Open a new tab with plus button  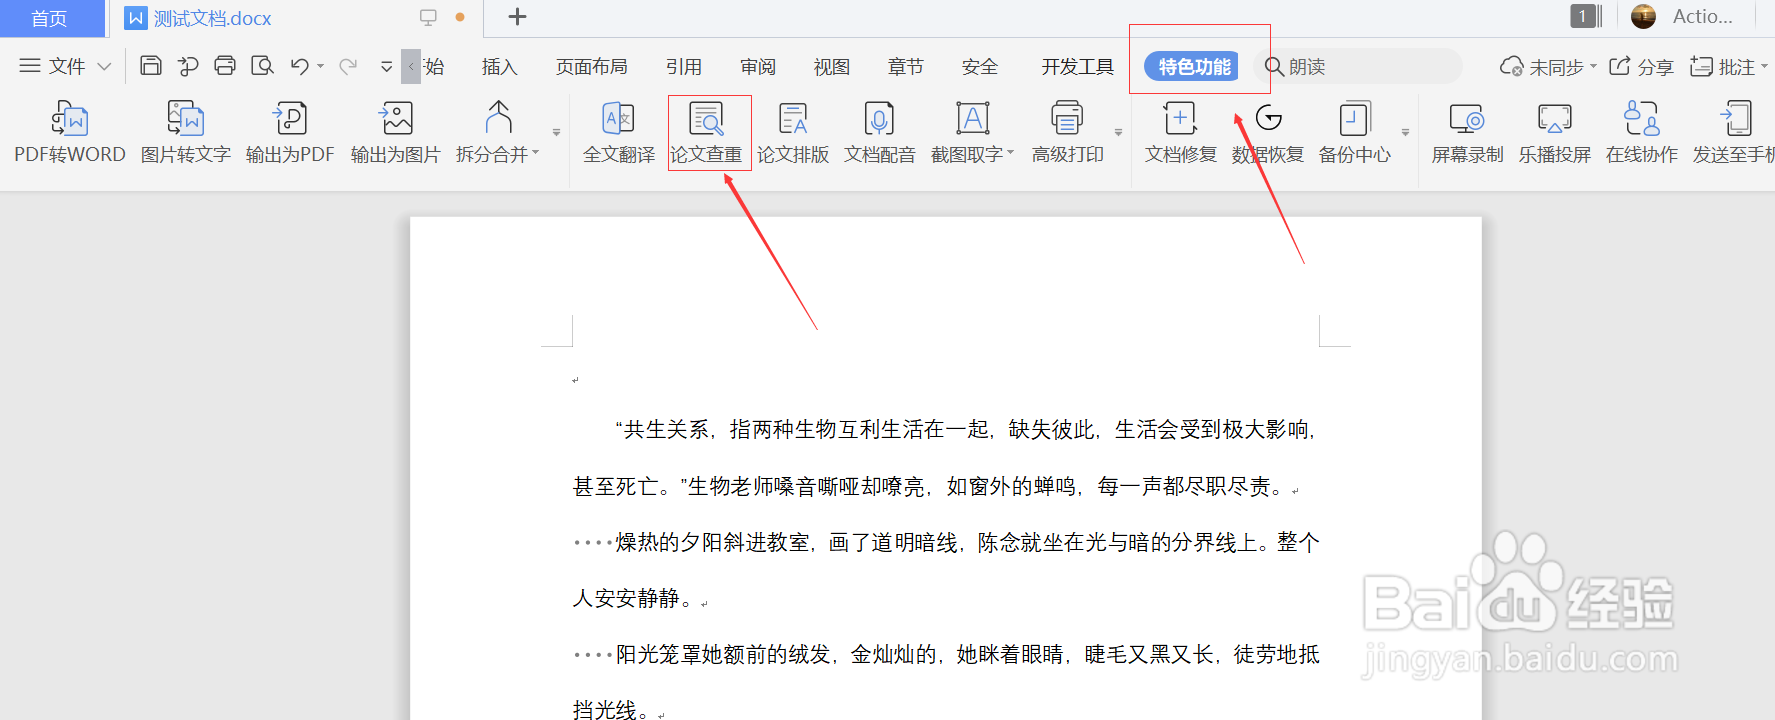(x=517, y=17)
